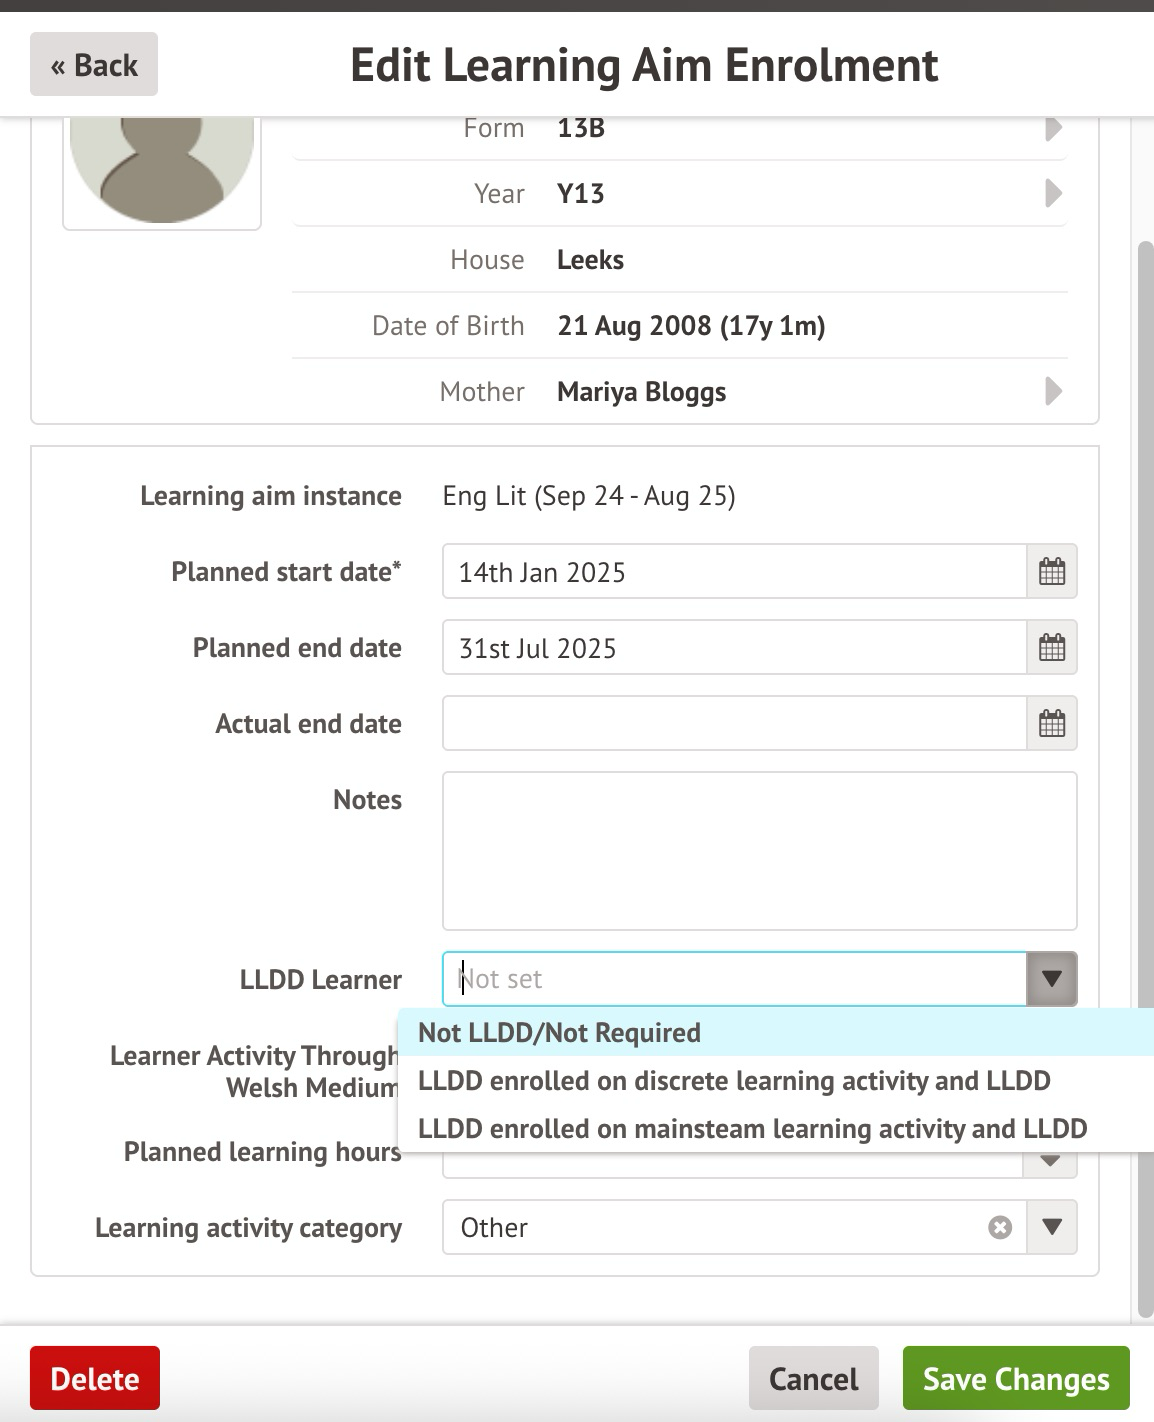Screen dimensions: 1154x1422
Task: Open the Year Y13 row arrow
Action: 1052,193
